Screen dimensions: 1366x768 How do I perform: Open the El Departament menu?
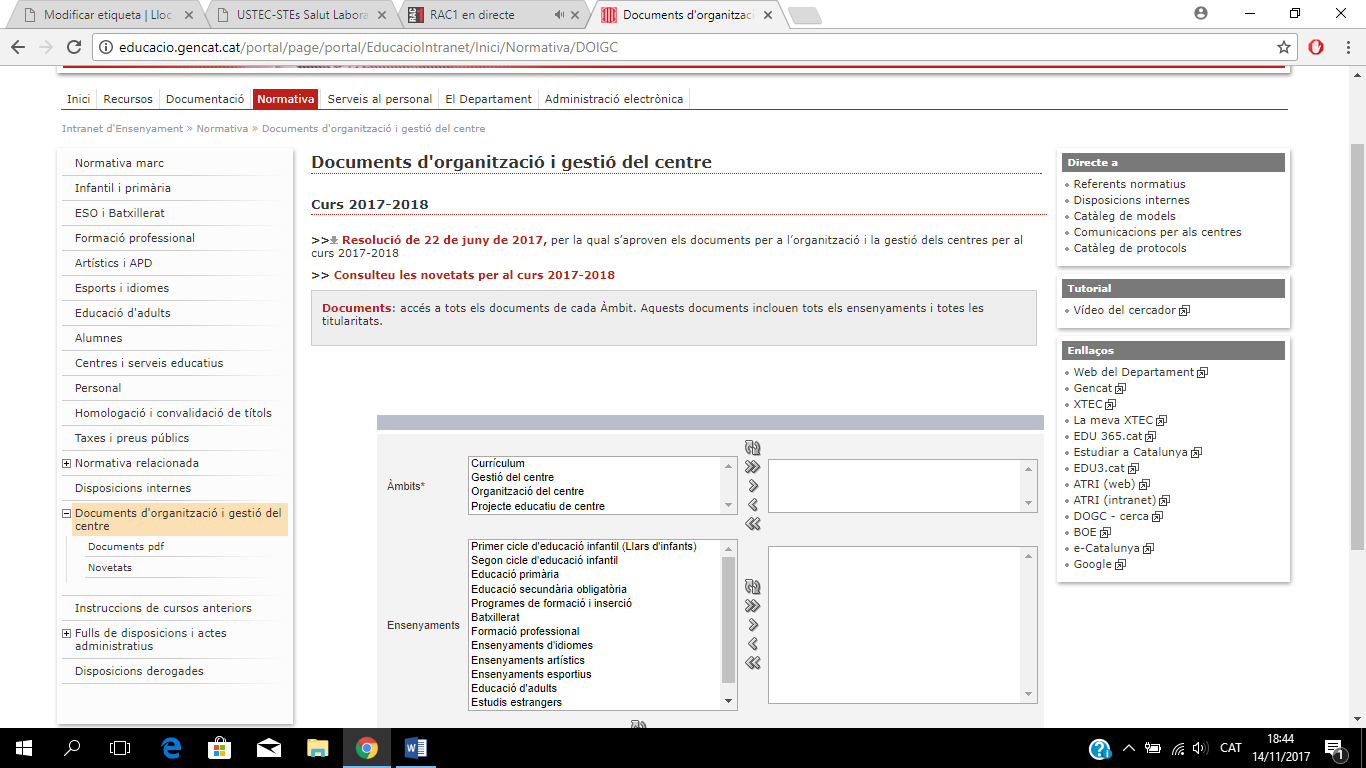[x=488, y=99]
